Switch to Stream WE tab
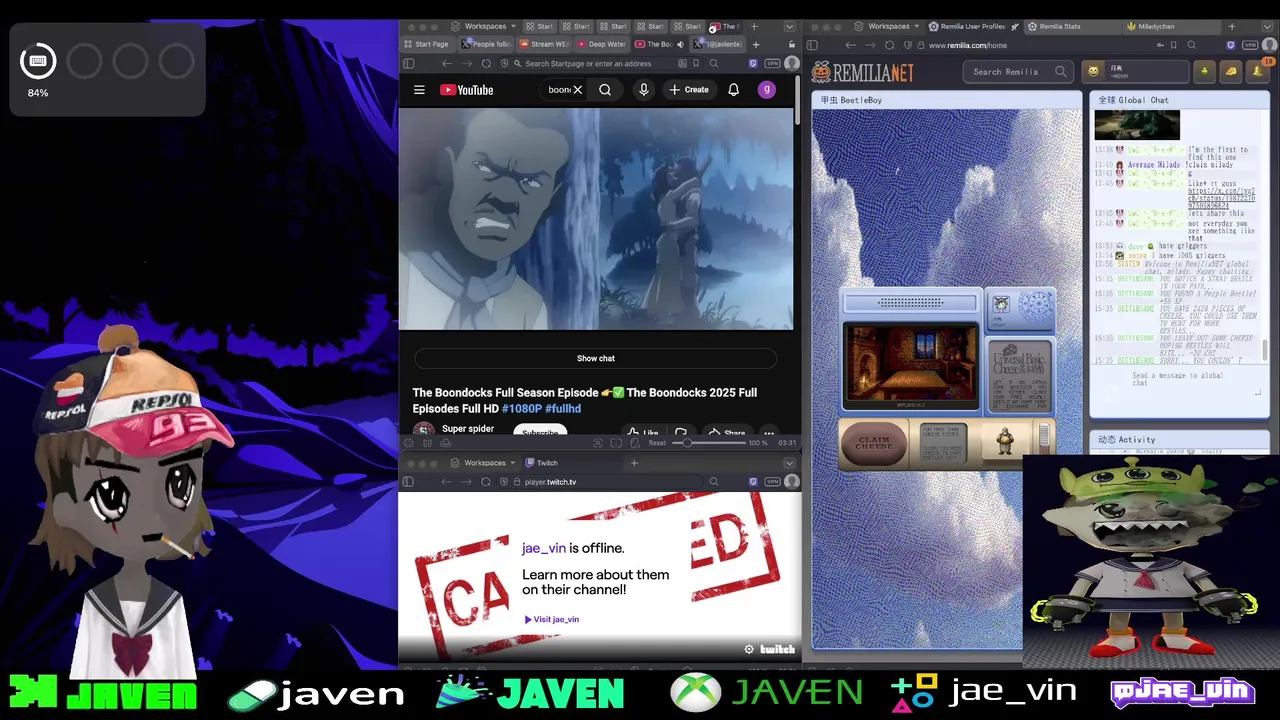The width and height of the screenshot is (1280, 720). coord(545,44)
